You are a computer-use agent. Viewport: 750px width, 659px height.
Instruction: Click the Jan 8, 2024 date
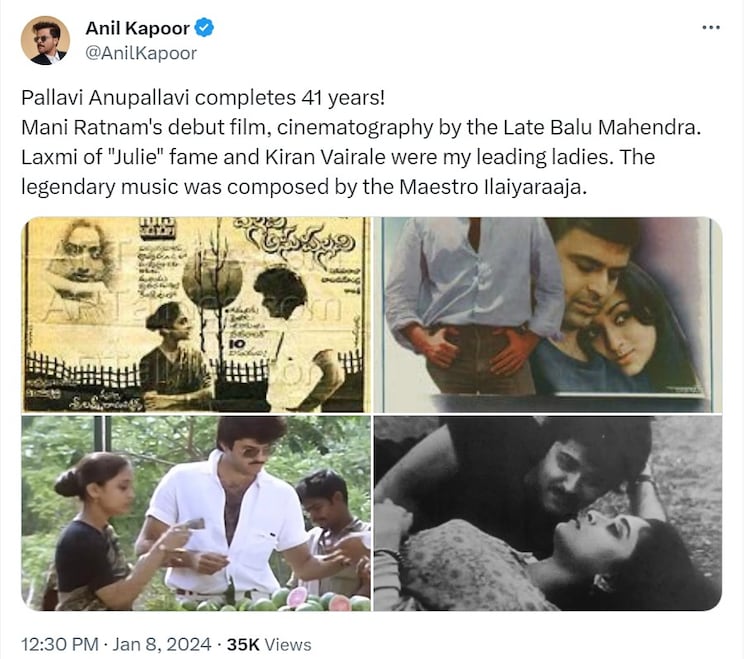point(162,644)
